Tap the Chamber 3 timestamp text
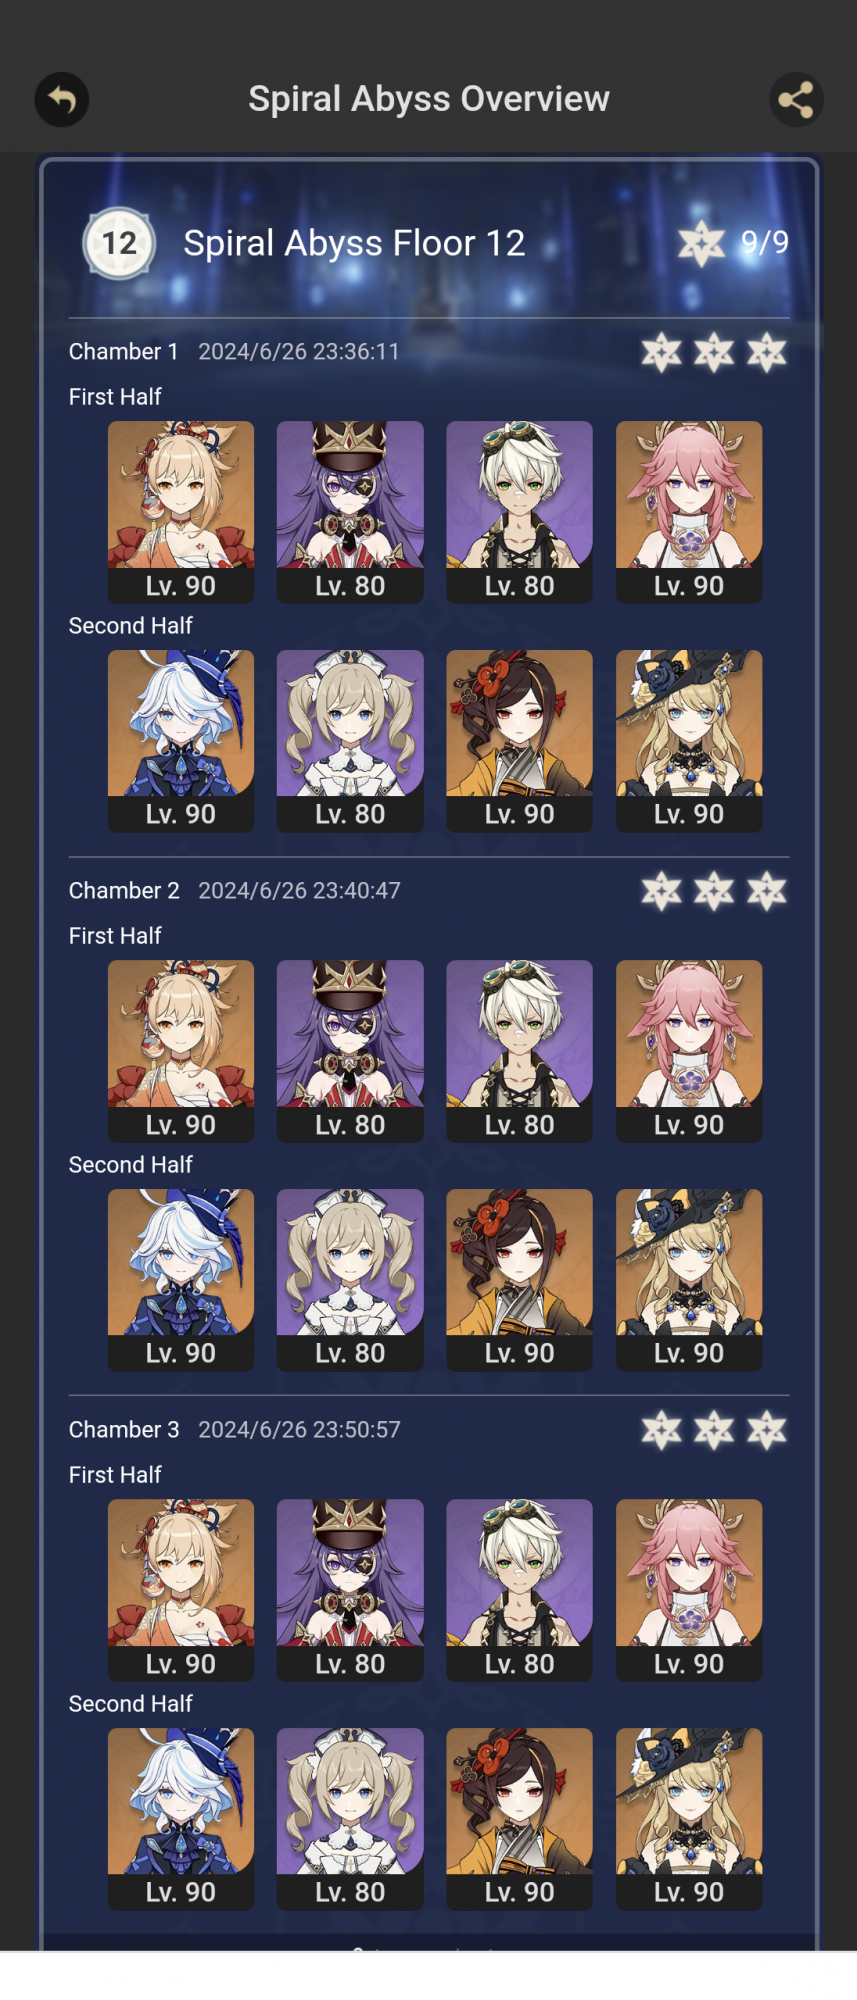The width and height of the screenshot is (857, 2000). pyautogui.click(x=299, y=1430)
